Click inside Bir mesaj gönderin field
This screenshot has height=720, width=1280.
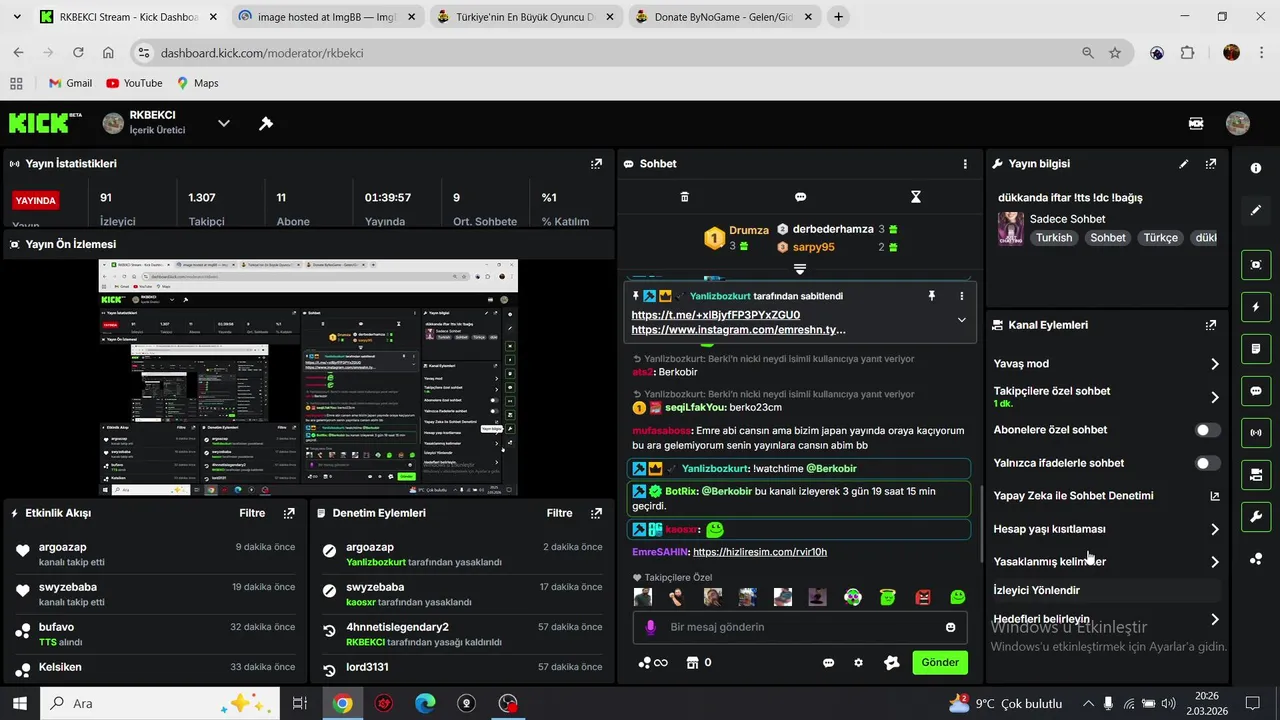[800, 627]
